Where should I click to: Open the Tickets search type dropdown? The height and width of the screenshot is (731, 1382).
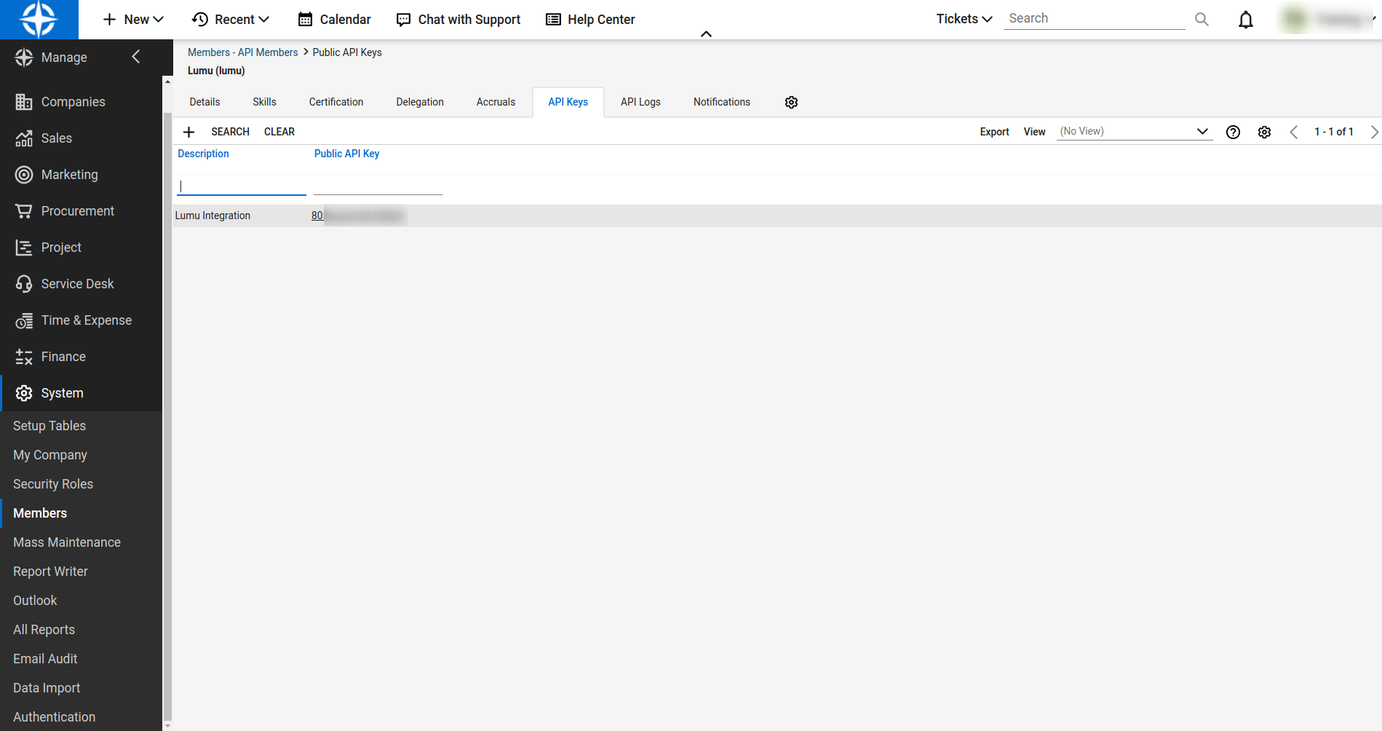click(x=964, y=19)
